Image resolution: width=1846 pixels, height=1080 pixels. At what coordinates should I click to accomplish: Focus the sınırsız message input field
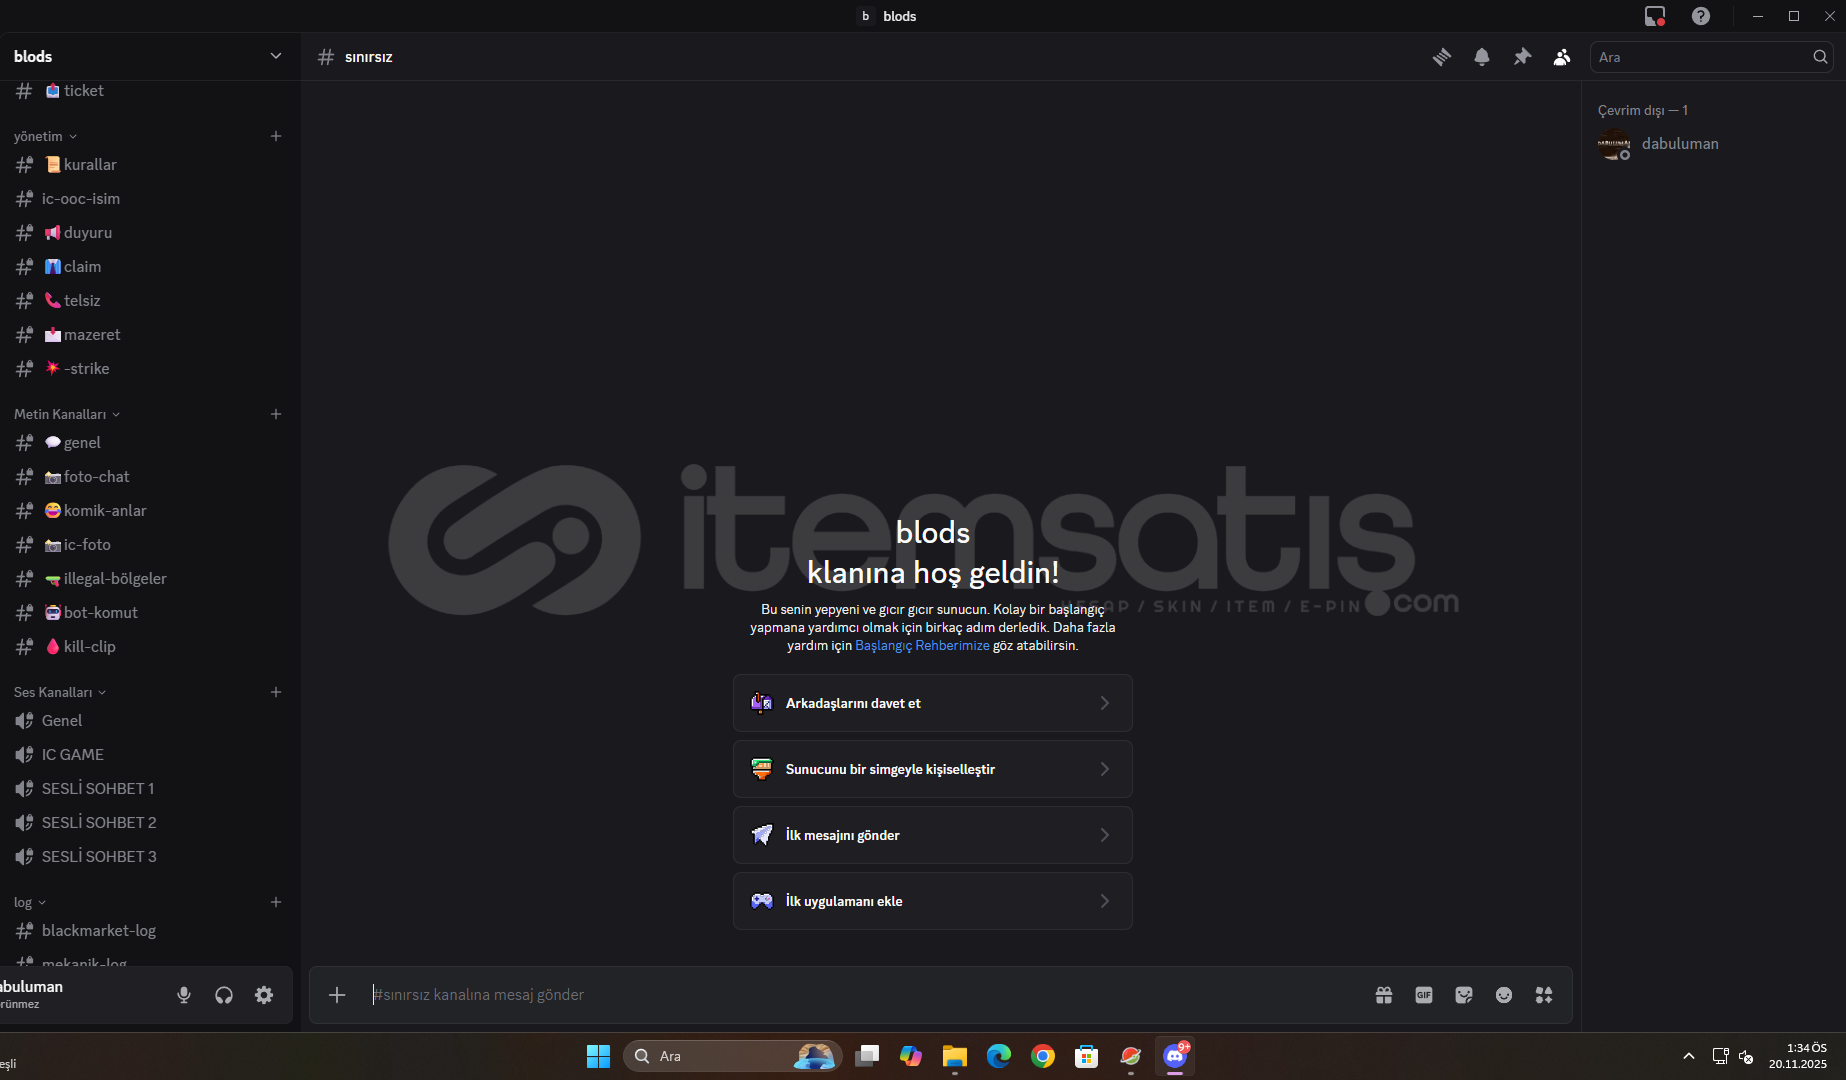860,995
